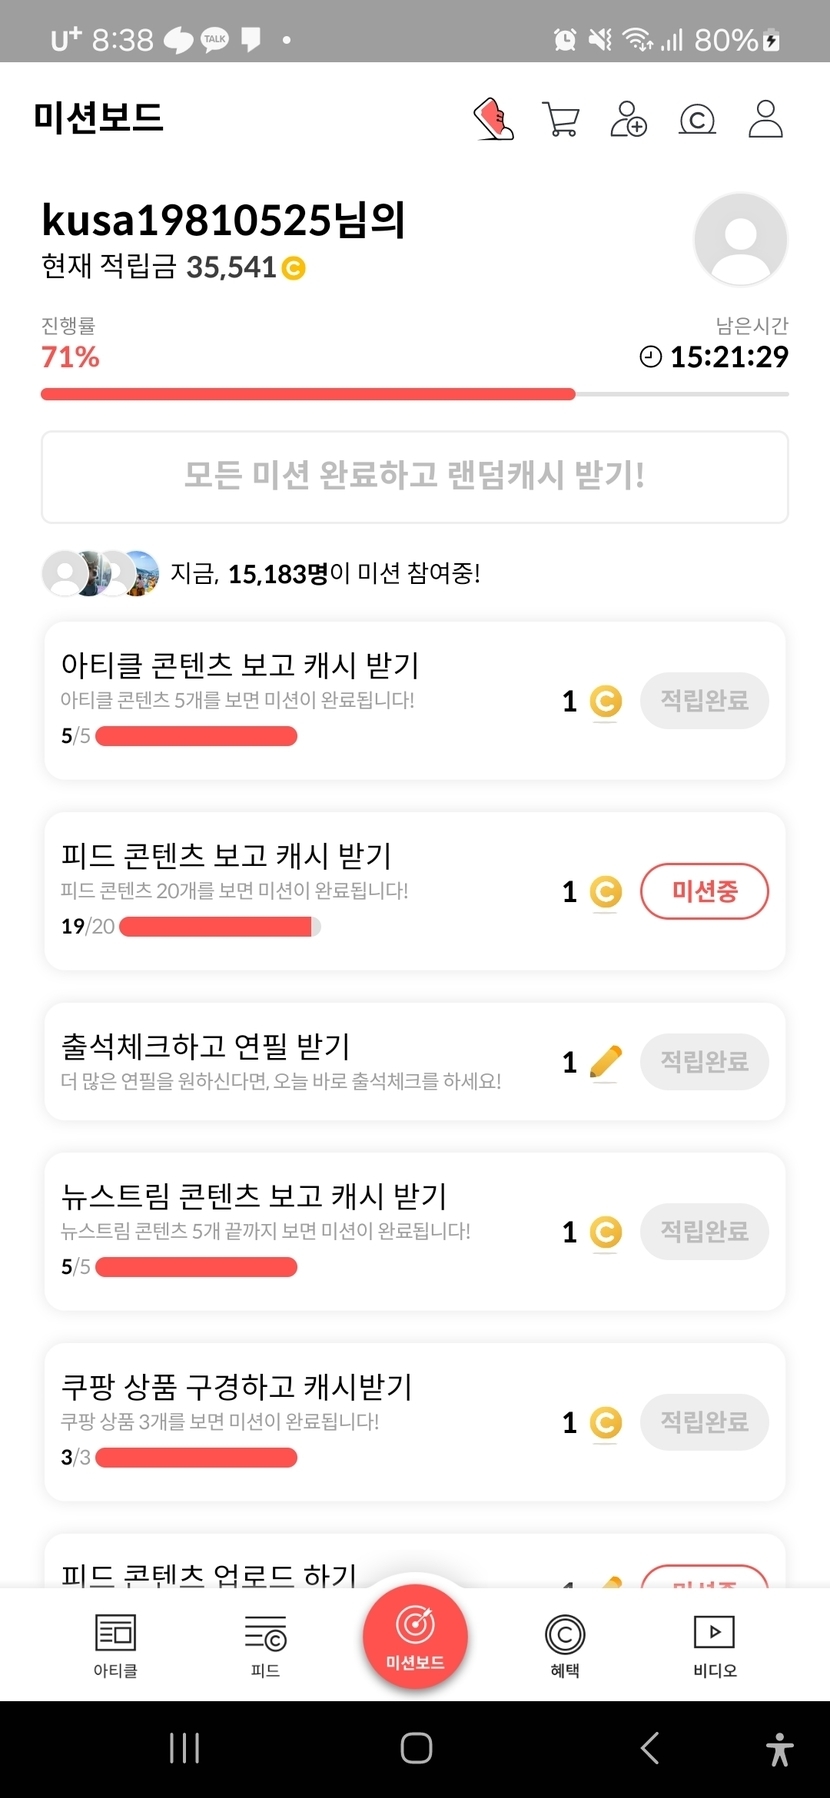Open the my profile person icon

765,119
